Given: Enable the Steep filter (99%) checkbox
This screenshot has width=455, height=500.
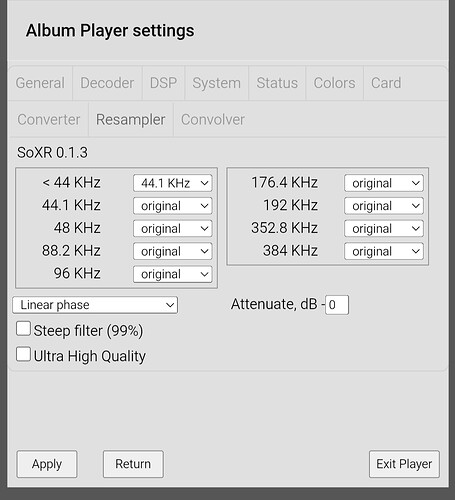Looking at the screenshot, I should click(x=23, y=329).
